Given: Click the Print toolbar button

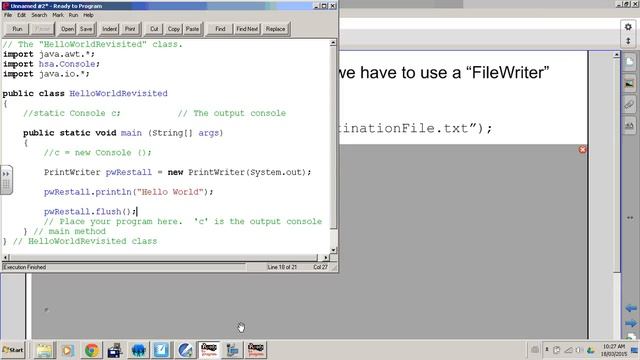Looking at the screenshot, I should [130, 29].
